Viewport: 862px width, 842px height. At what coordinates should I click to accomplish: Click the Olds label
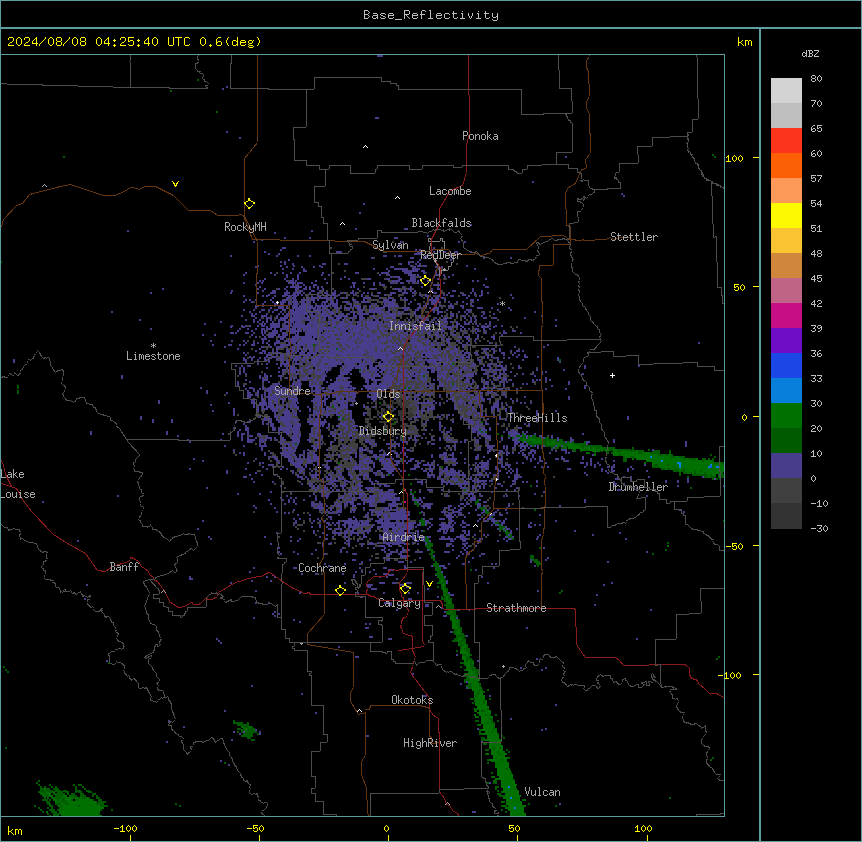point(388,394)
